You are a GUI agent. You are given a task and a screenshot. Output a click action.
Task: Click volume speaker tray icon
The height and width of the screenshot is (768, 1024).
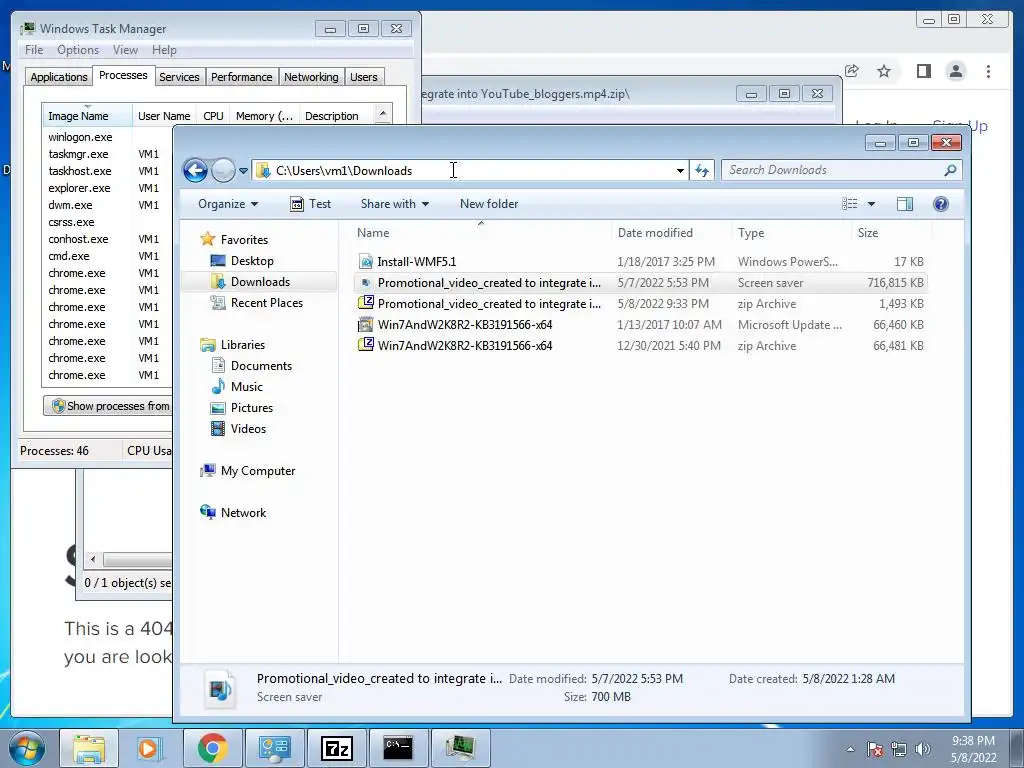(922, 749)
